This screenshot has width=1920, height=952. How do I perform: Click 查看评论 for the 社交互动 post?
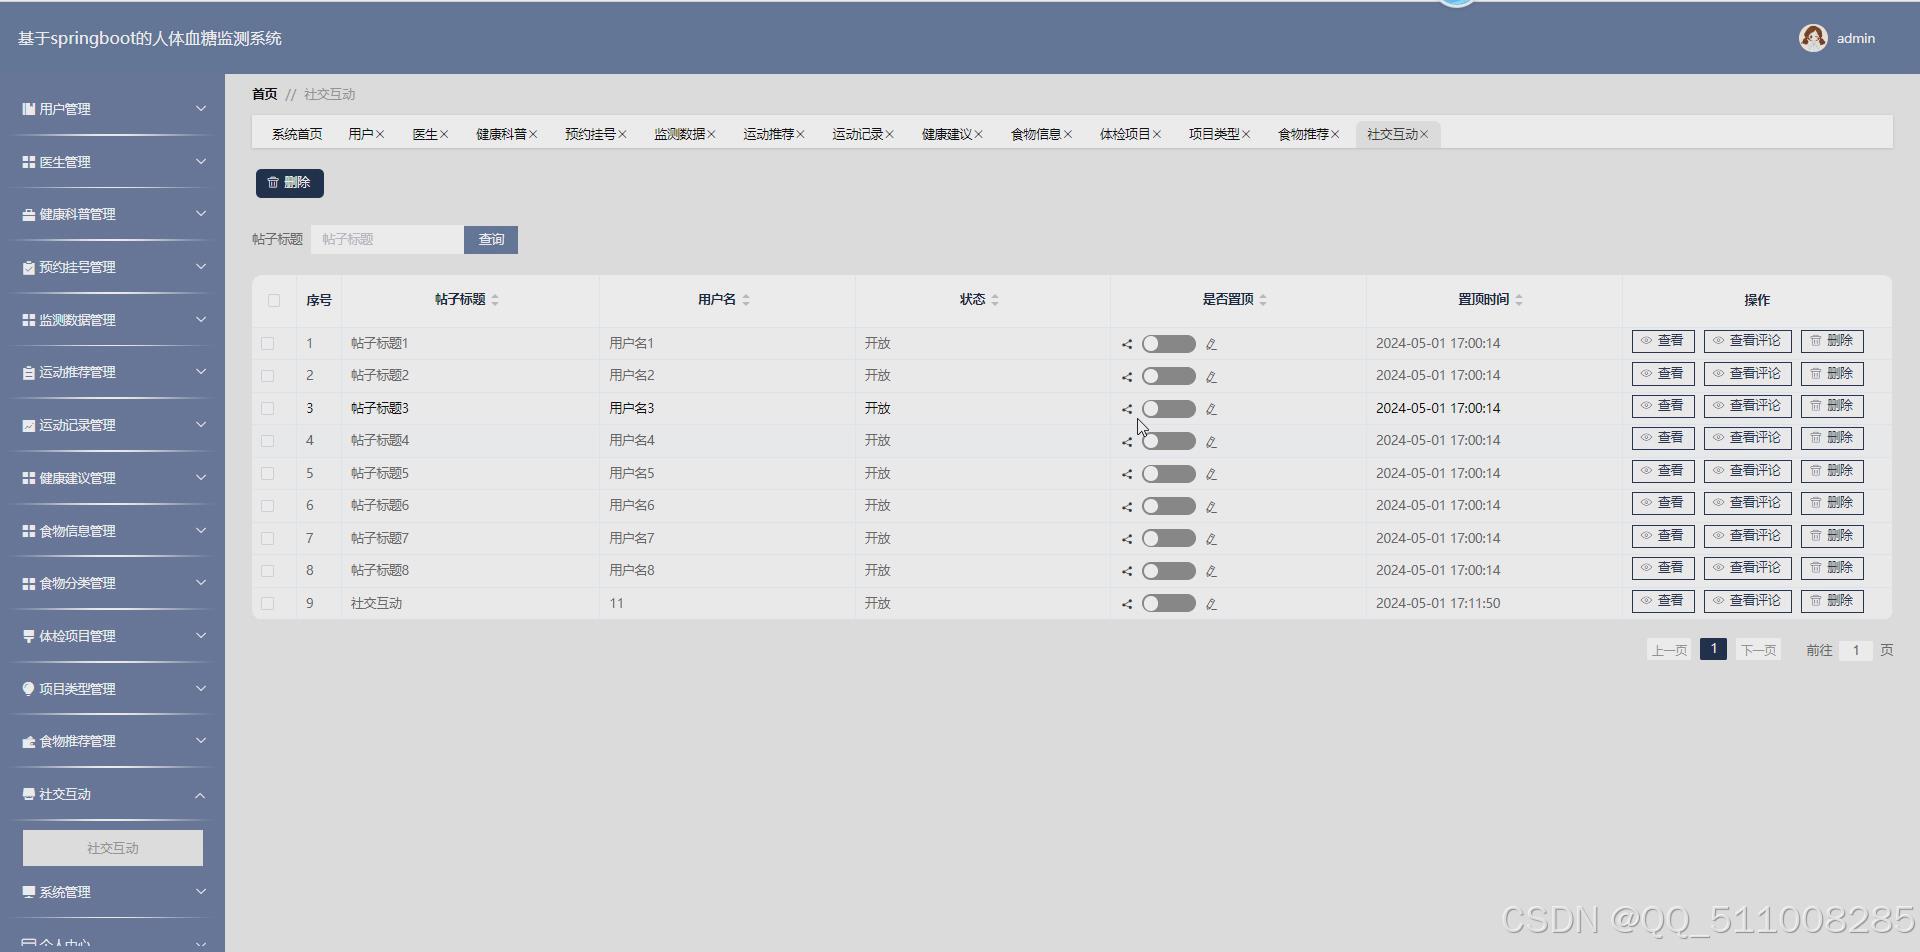pyautogui.click(x=1747, y=601)
